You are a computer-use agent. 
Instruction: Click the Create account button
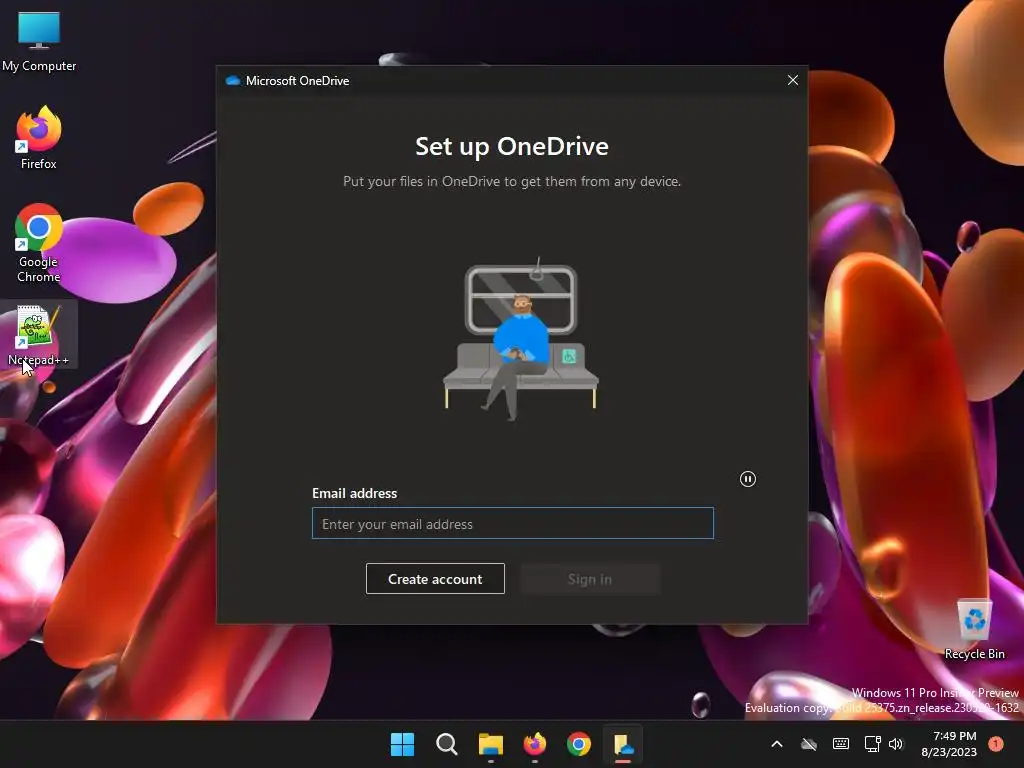coord(435,579)
